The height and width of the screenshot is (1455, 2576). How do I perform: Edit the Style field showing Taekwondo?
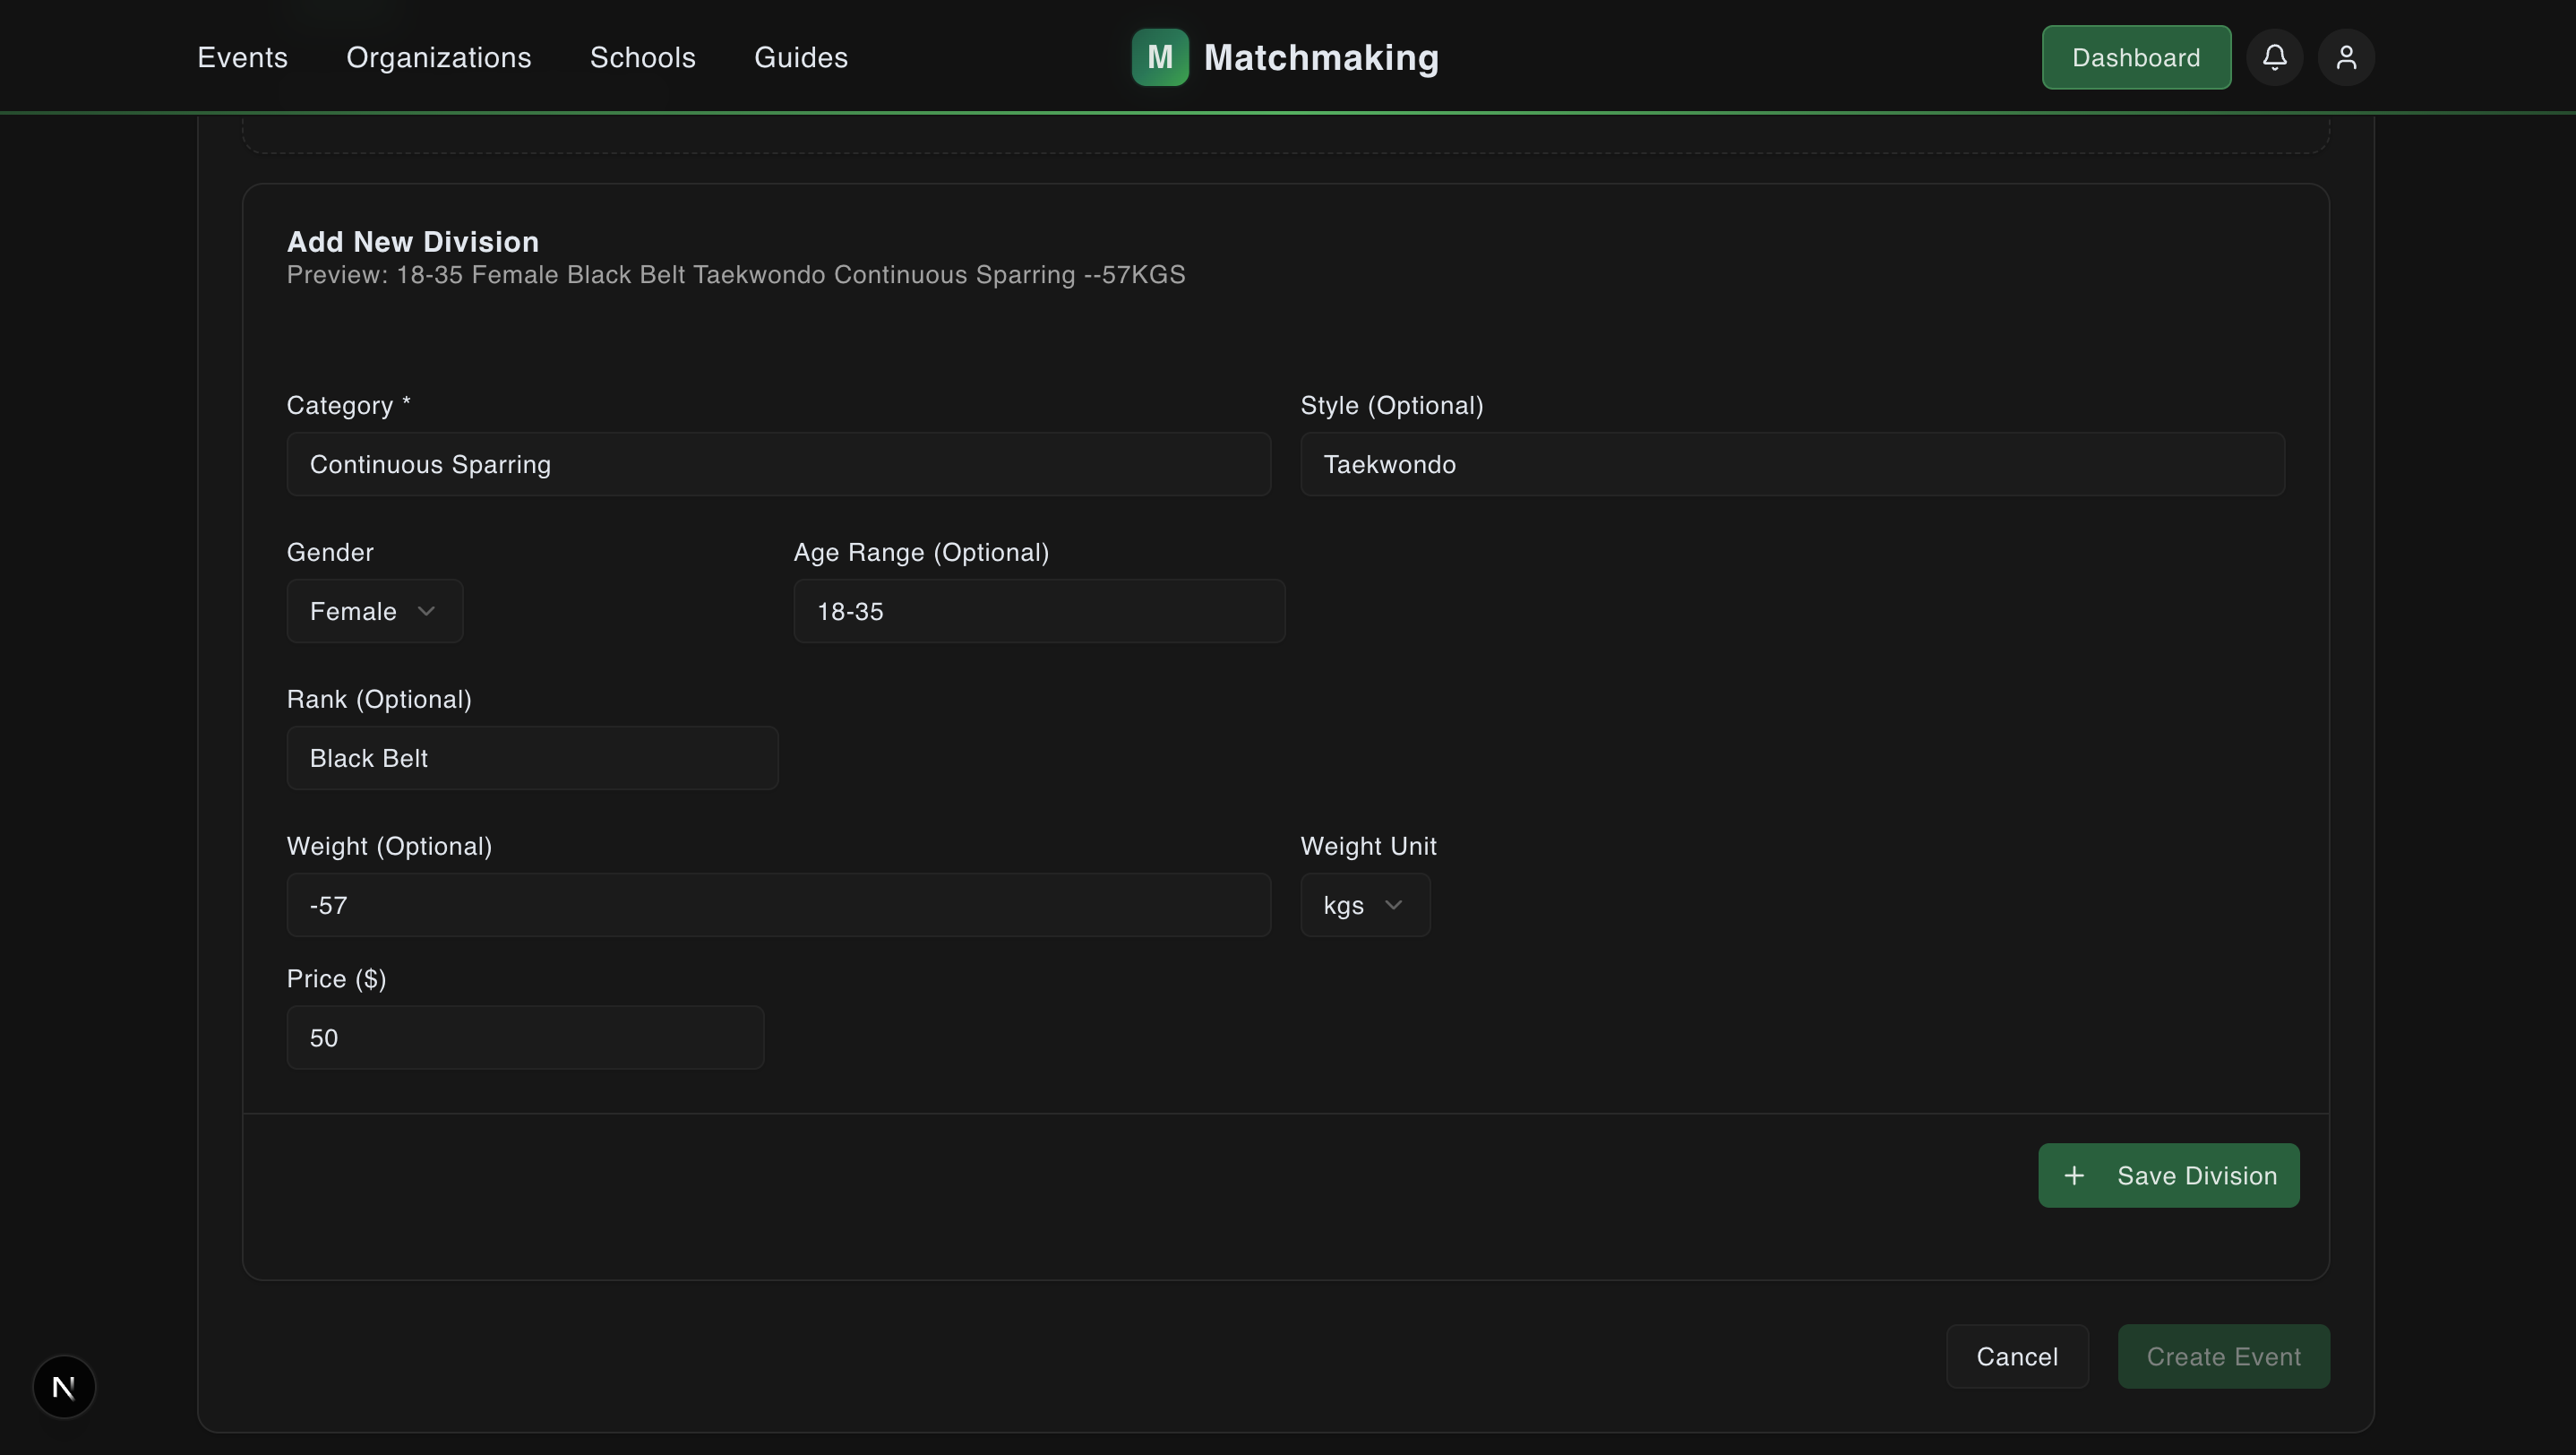[x=1792, y=464]
